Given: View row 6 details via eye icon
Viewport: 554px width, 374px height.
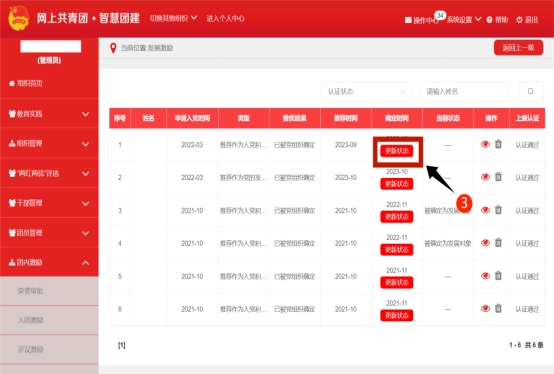Looking at the screenshot, I should pyautogui.click(x=485, y=308).
